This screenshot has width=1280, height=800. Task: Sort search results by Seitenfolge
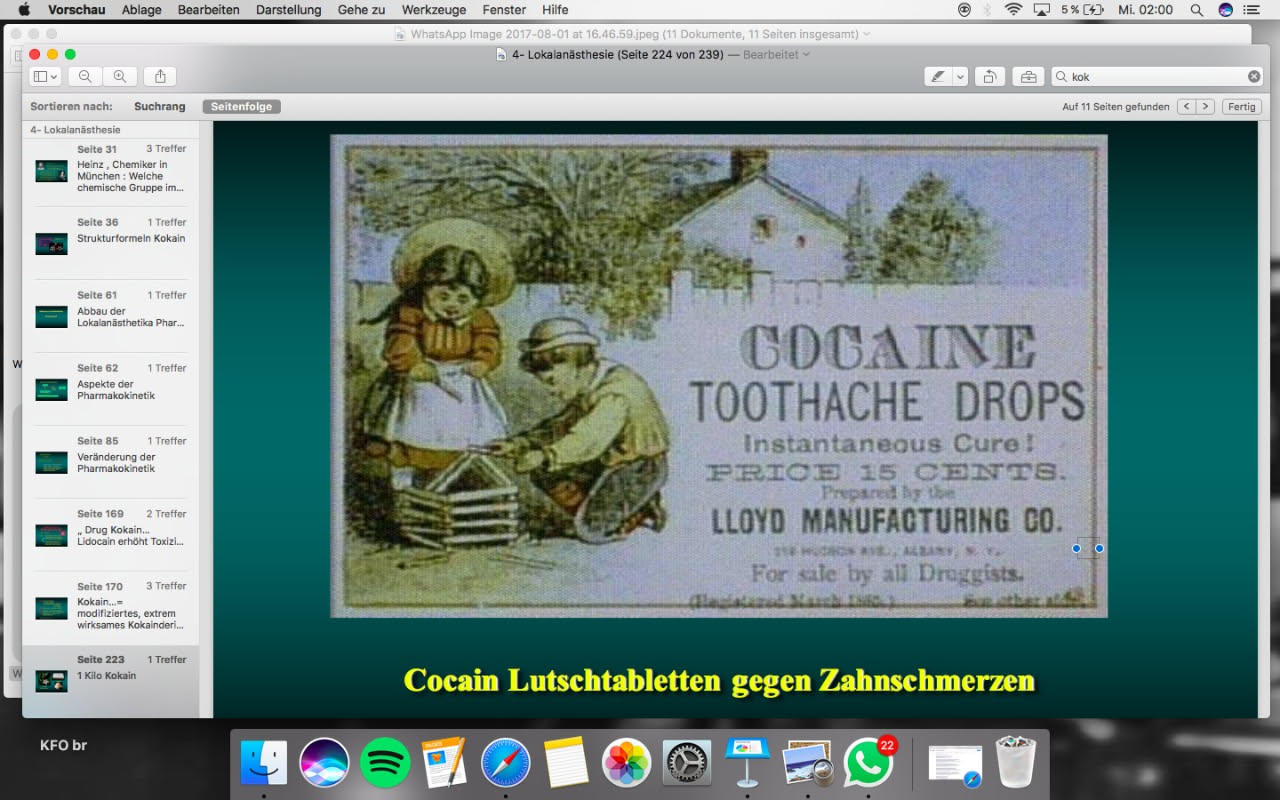point(241,106)
